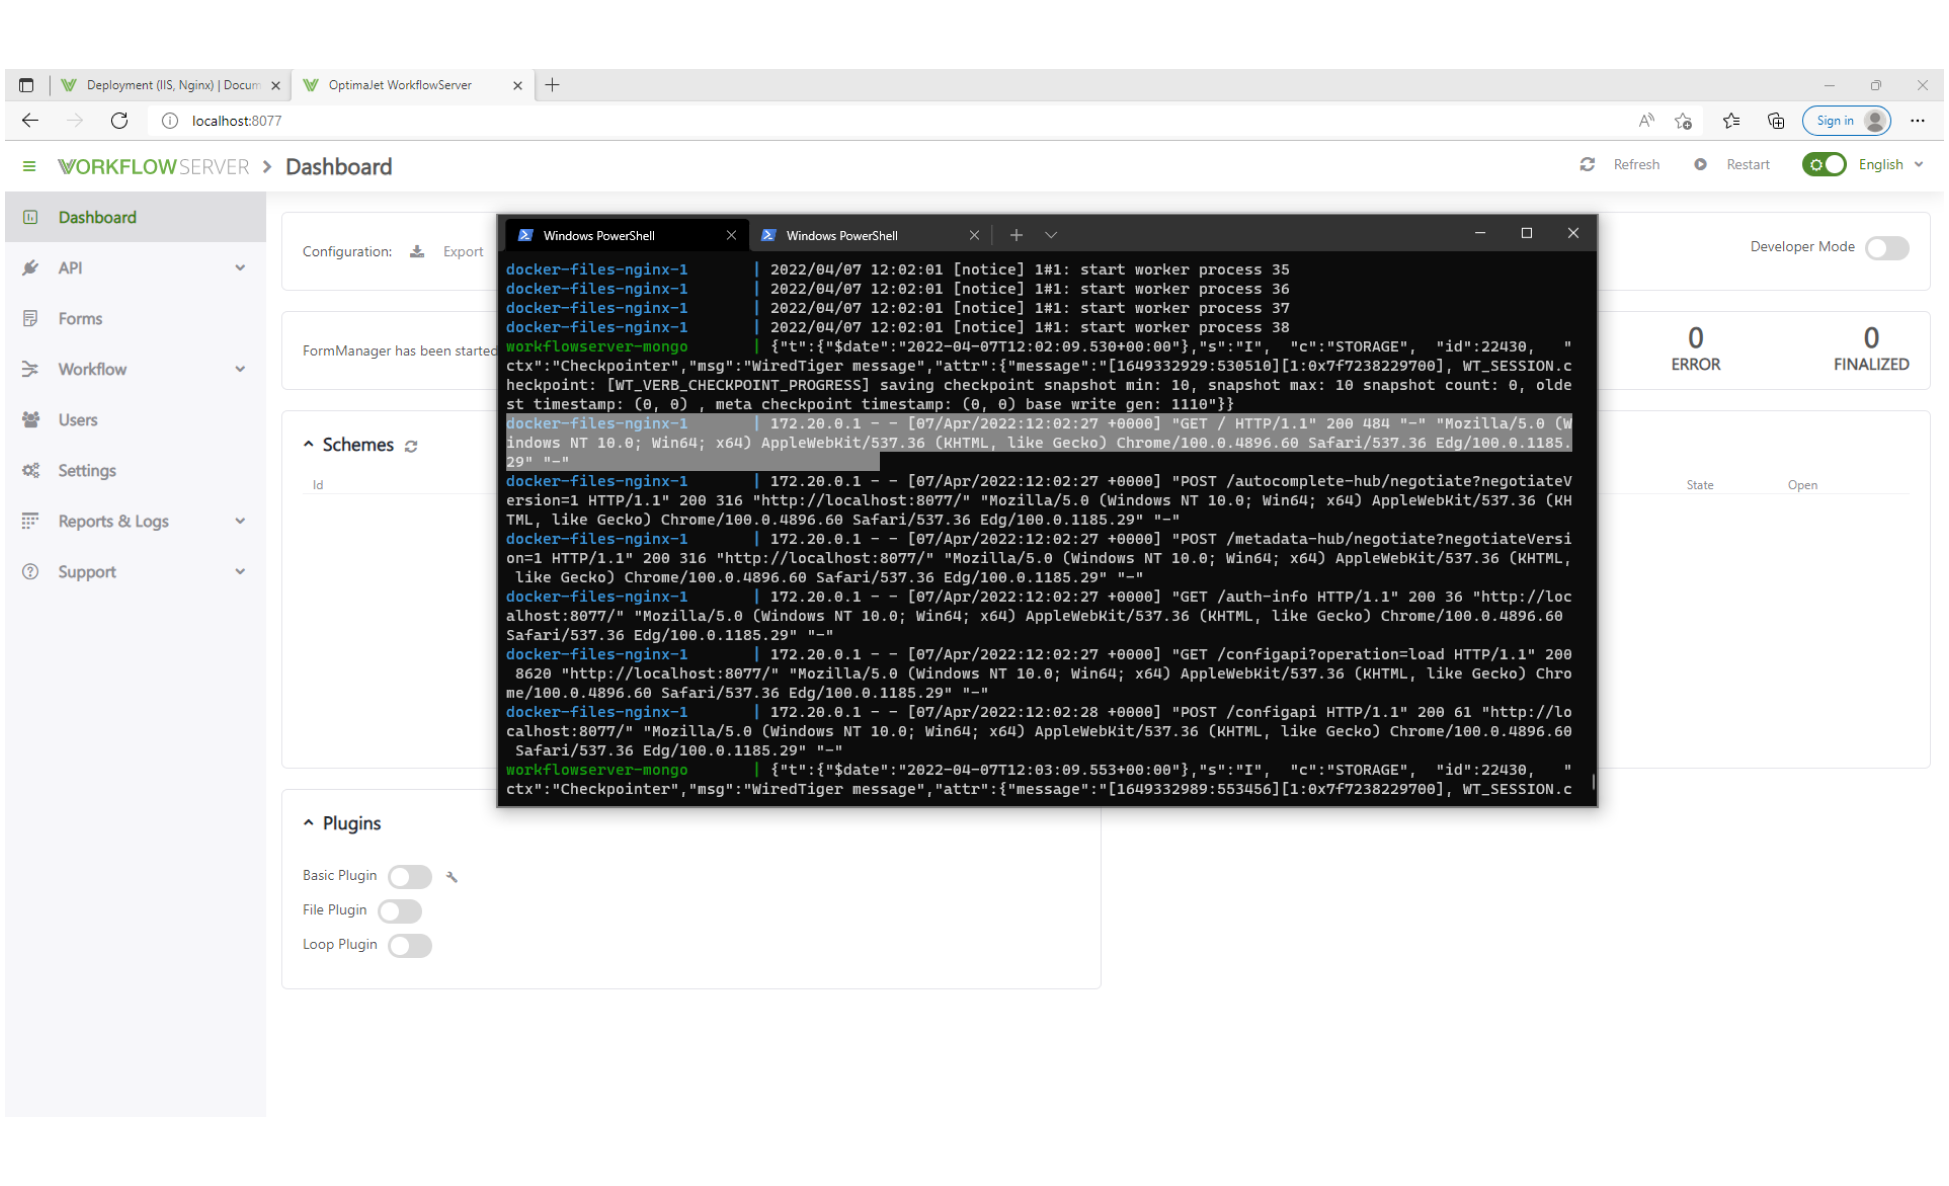Open new PowerShell tab plus
The image size is (1949, 1186).
[x=1016, y=235]
